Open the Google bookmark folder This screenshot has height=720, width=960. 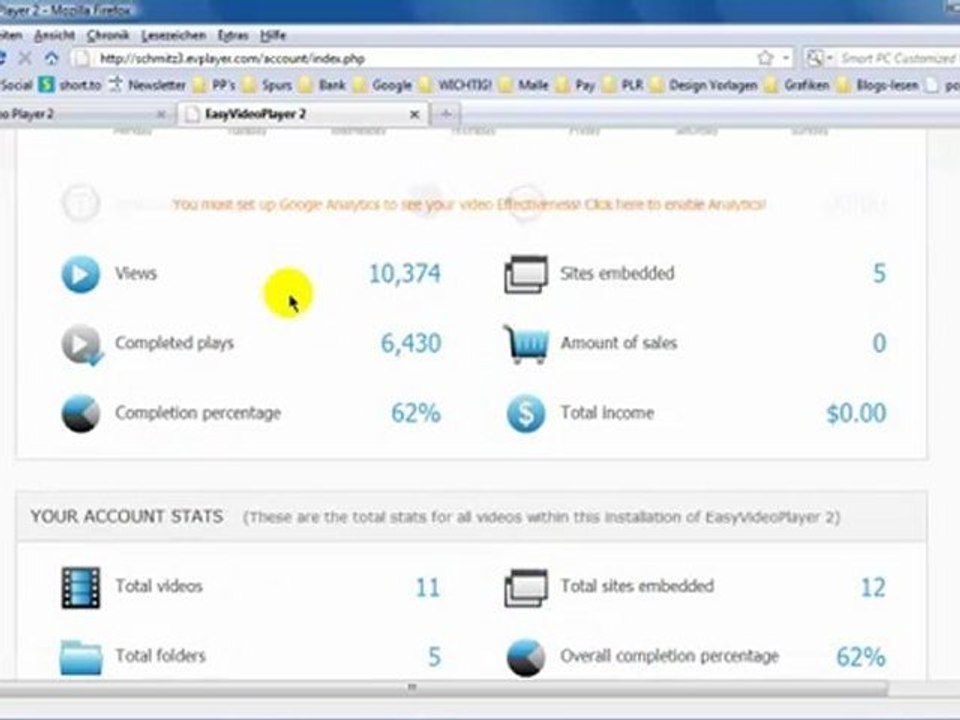click(383, 84)
